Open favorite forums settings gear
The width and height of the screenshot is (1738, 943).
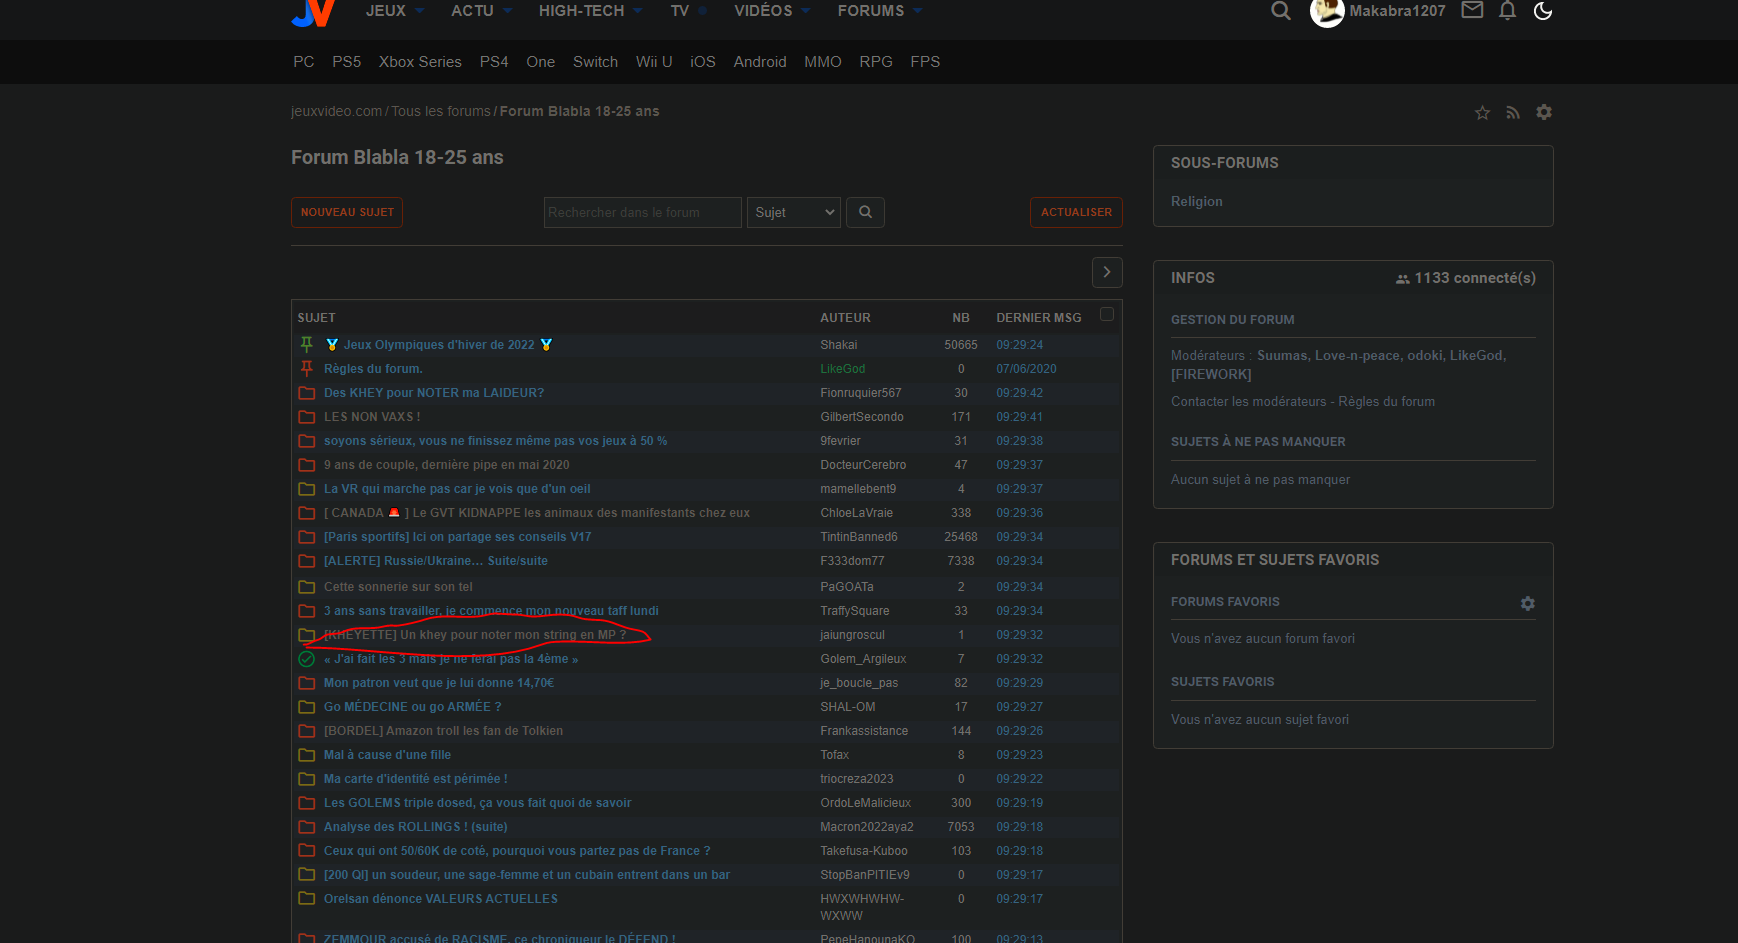(x=1527, y=603)
